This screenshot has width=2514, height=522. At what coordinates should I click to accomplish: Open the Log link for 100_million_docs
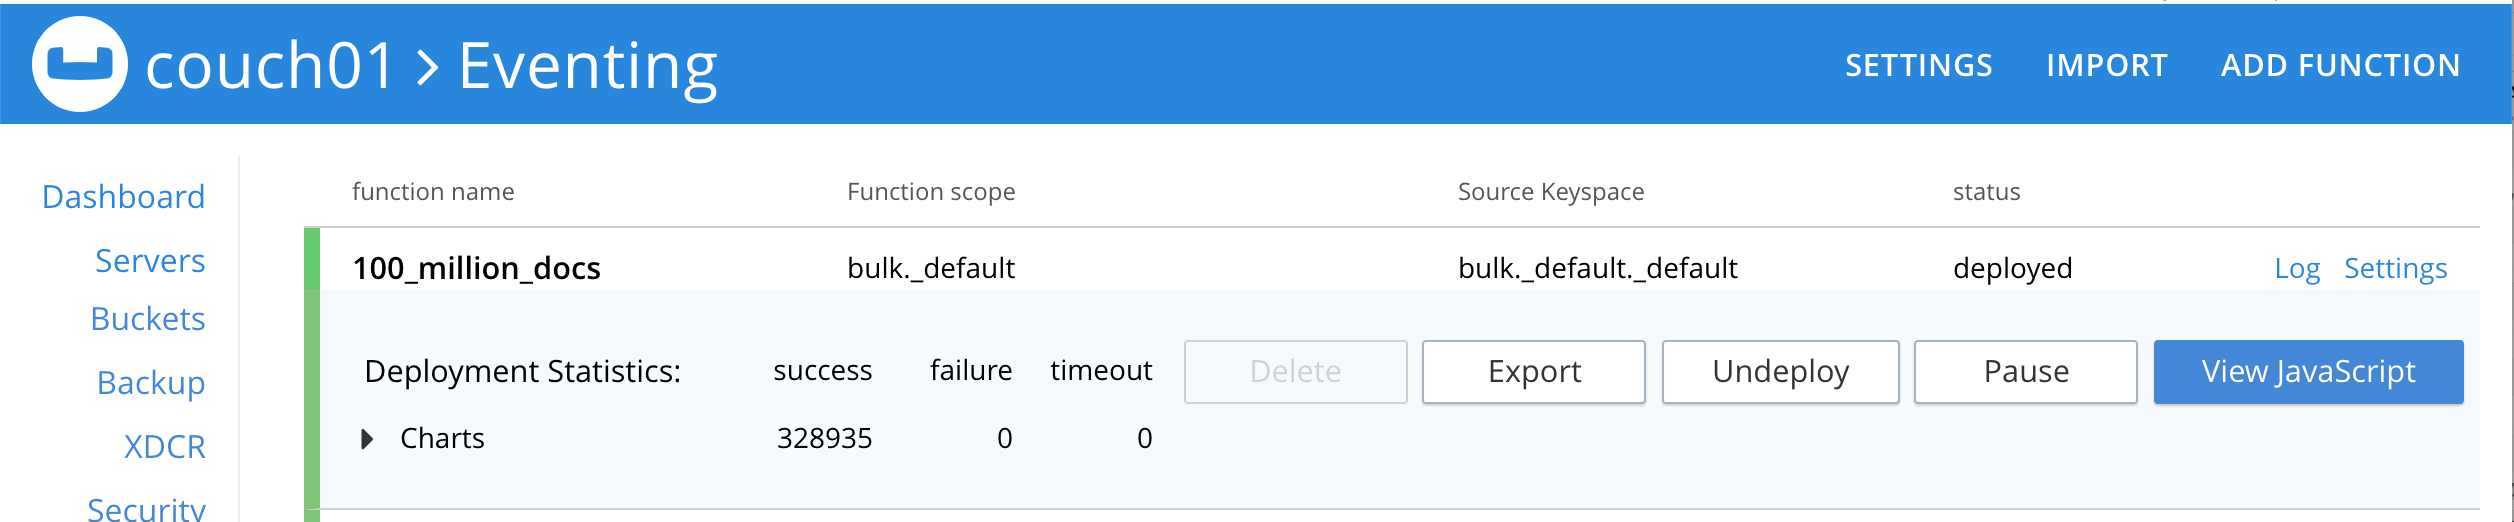(x=2296, y=268)
